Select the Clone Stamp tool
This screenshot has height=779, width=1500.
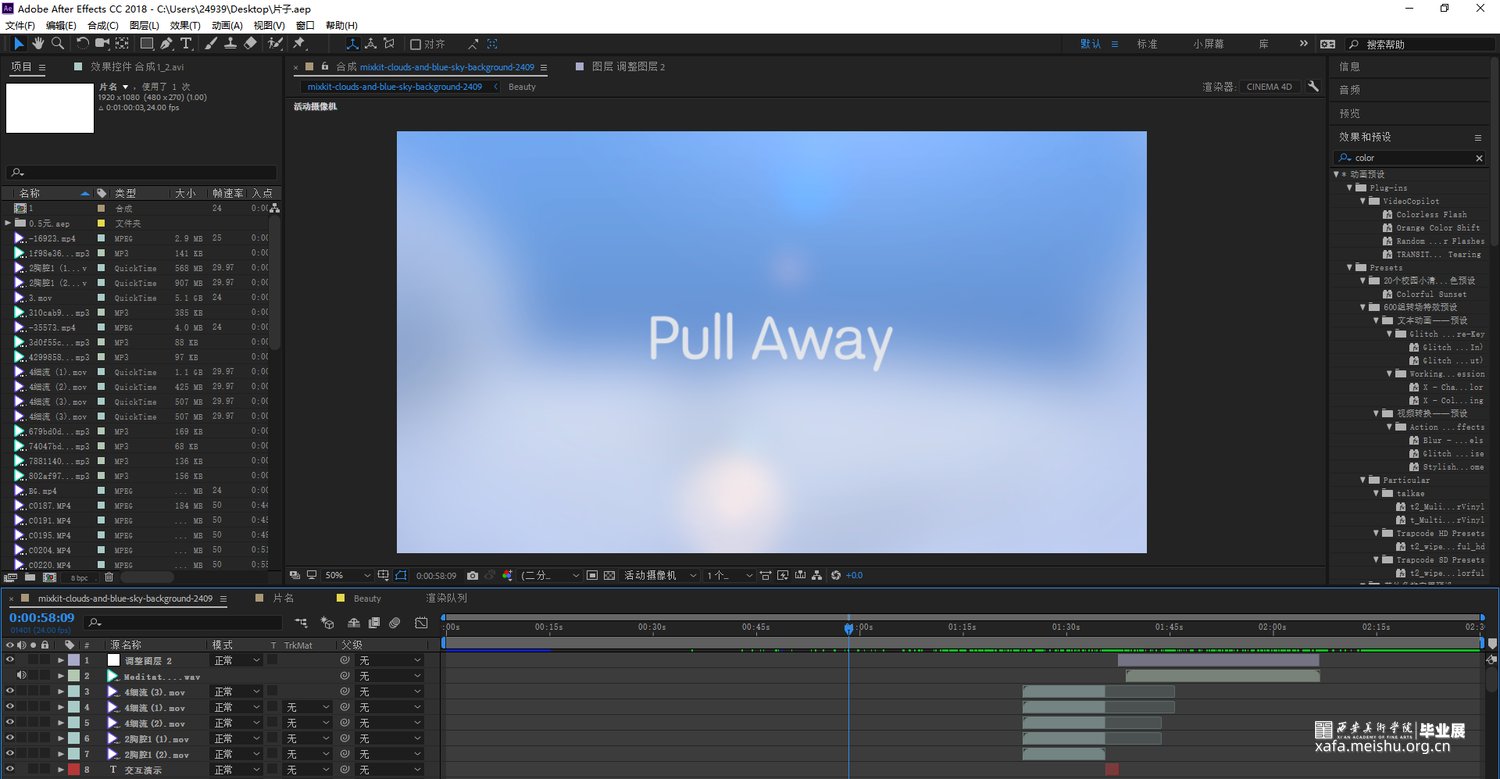[230, 44]
